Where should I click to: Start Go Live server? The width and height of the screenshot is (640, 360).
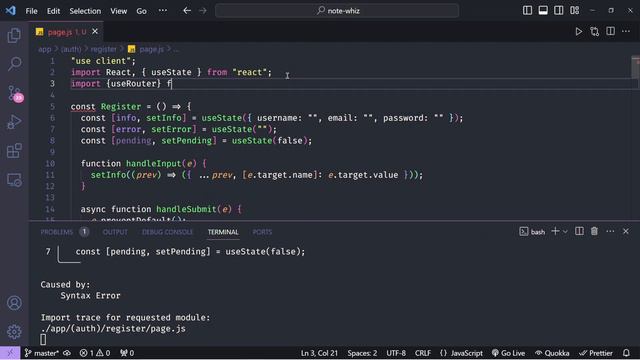[x=509, y=353]
